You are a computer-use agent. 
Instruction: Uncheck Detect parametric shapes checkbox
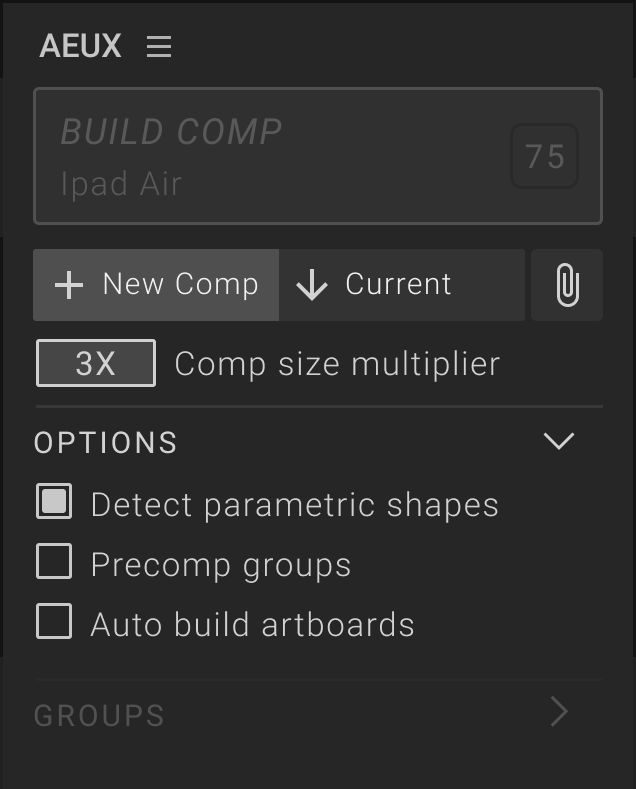[54, 501]
